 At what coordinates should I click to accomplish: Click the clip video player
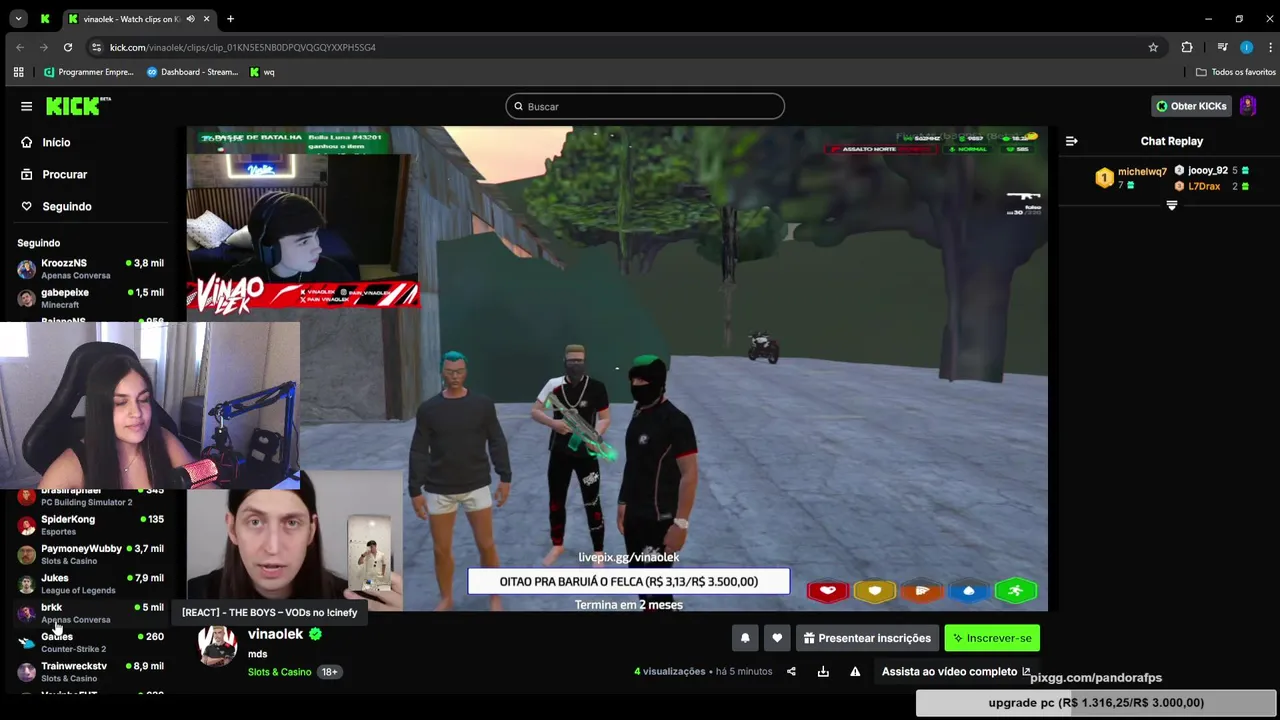coord(617,368)
